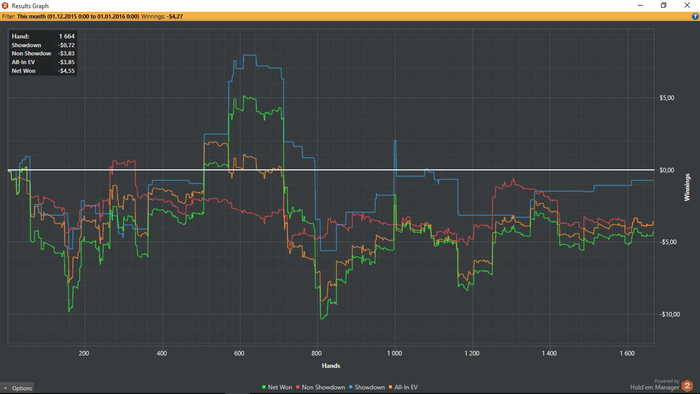Click the 1 600 tick on Hands axis
The image size is (700, 394).
(627, 353)
